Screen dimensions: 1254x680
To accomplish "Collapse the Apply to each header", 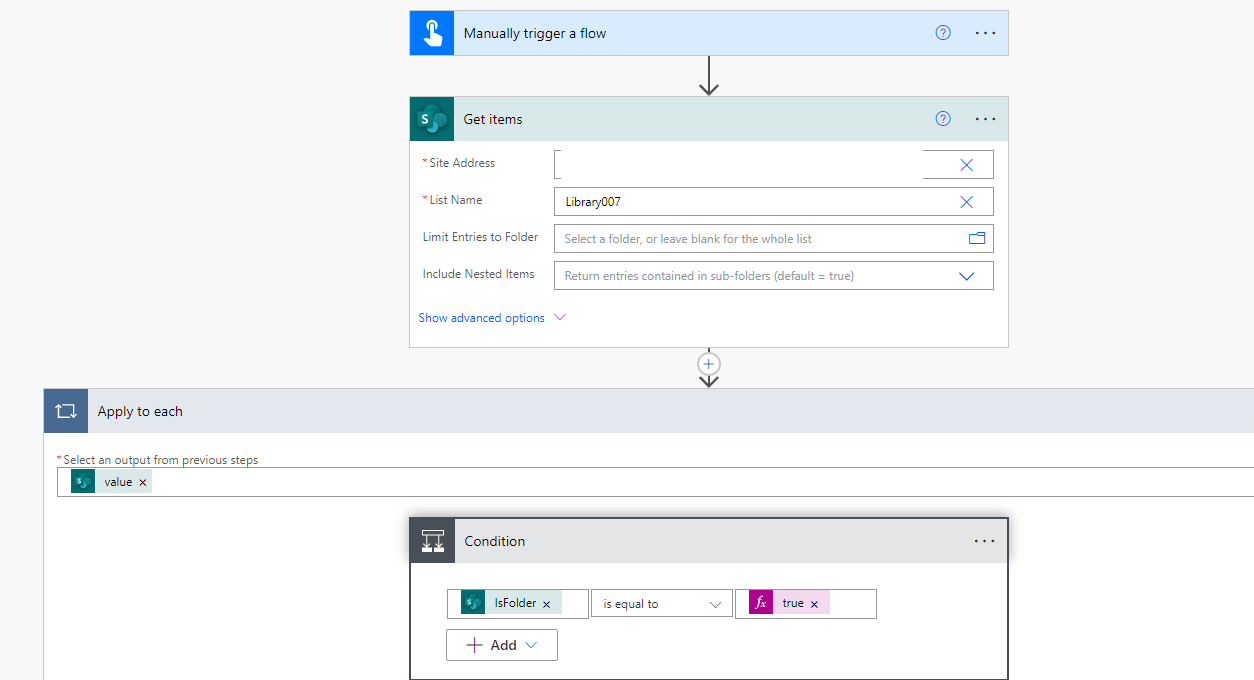I will 649,411.
